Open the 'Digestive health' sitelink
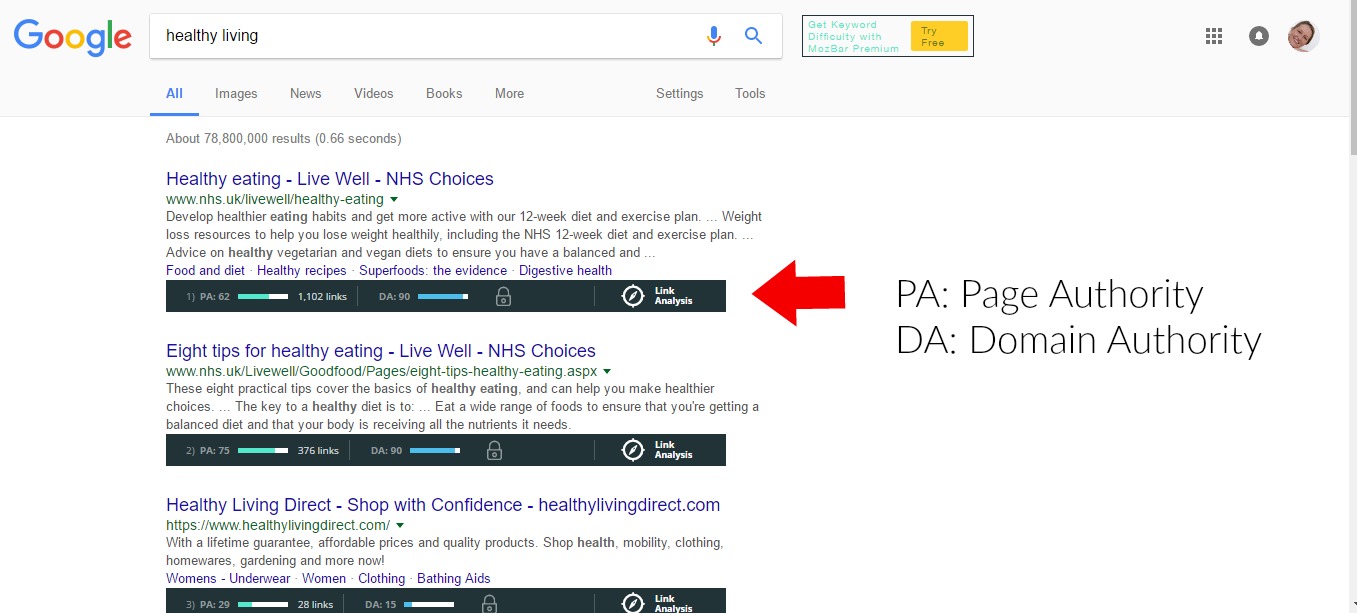1357x613 pixels. tap(565, 271)
